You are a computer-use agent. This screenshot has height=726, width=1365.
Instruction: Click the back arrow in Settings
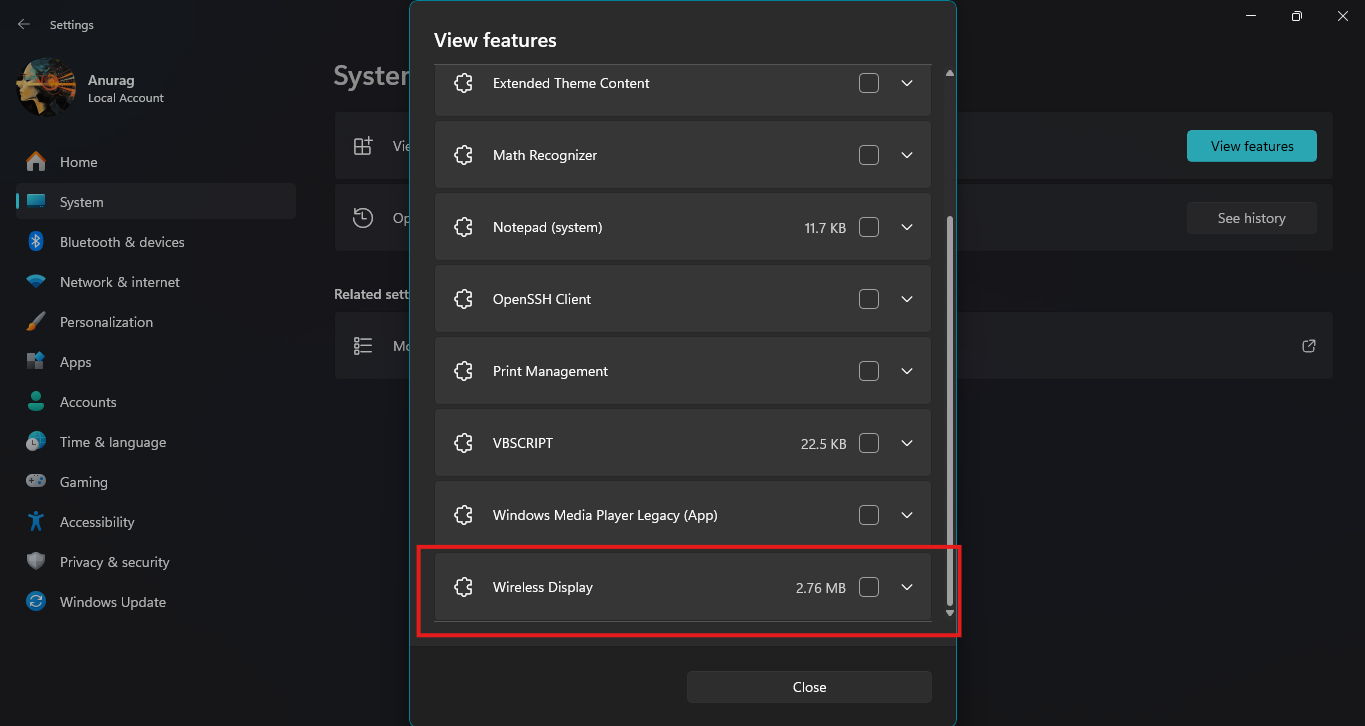[24, 25]
